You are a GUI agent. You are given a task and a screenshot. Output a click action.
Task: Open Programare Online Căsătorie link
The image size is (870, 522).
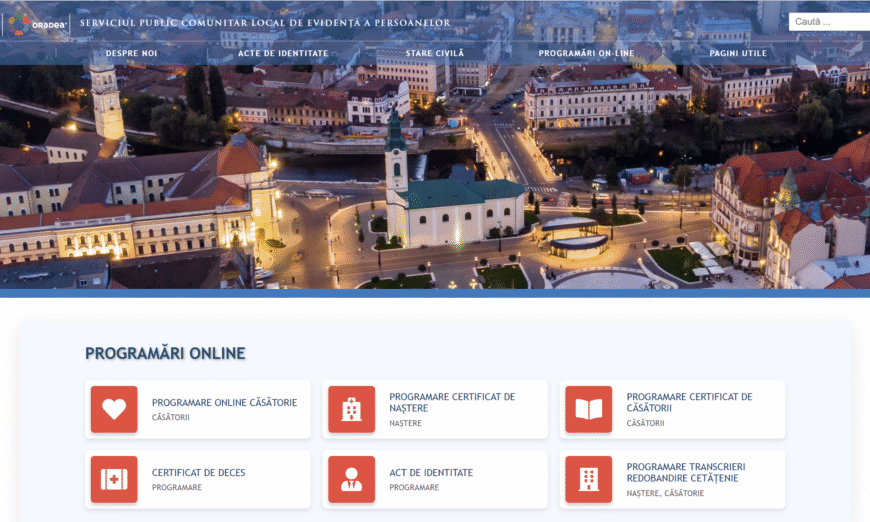click(224, 403)
